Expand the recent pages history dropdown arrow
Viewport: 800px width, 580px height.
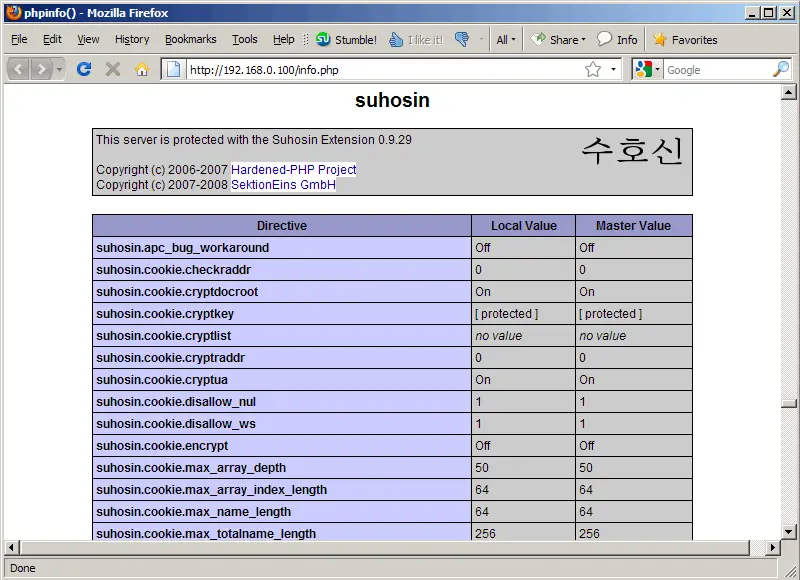click(x=59, y=69)
